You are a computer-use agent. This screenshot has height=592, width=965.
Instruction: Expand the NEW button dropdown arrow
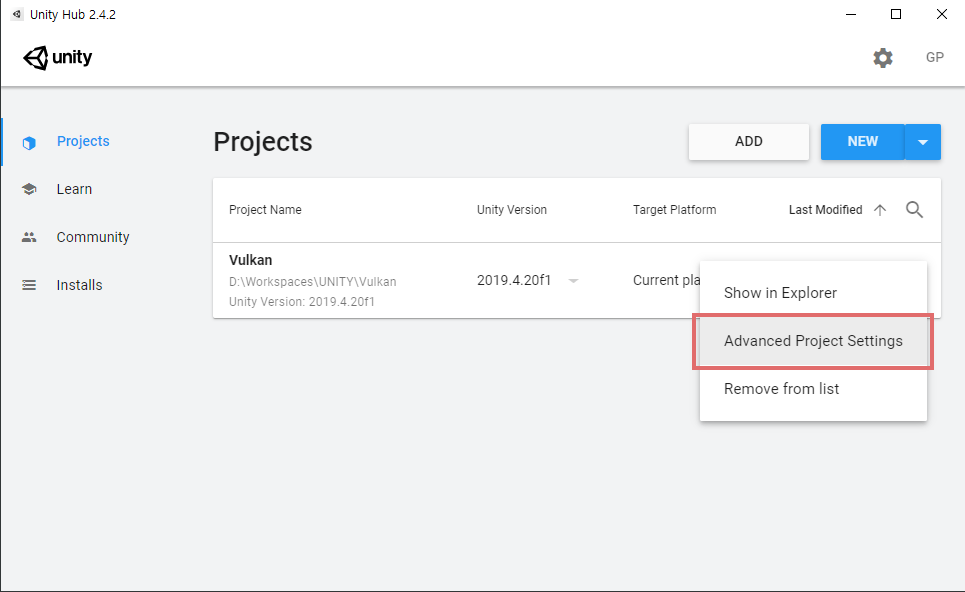click(923, 142)
